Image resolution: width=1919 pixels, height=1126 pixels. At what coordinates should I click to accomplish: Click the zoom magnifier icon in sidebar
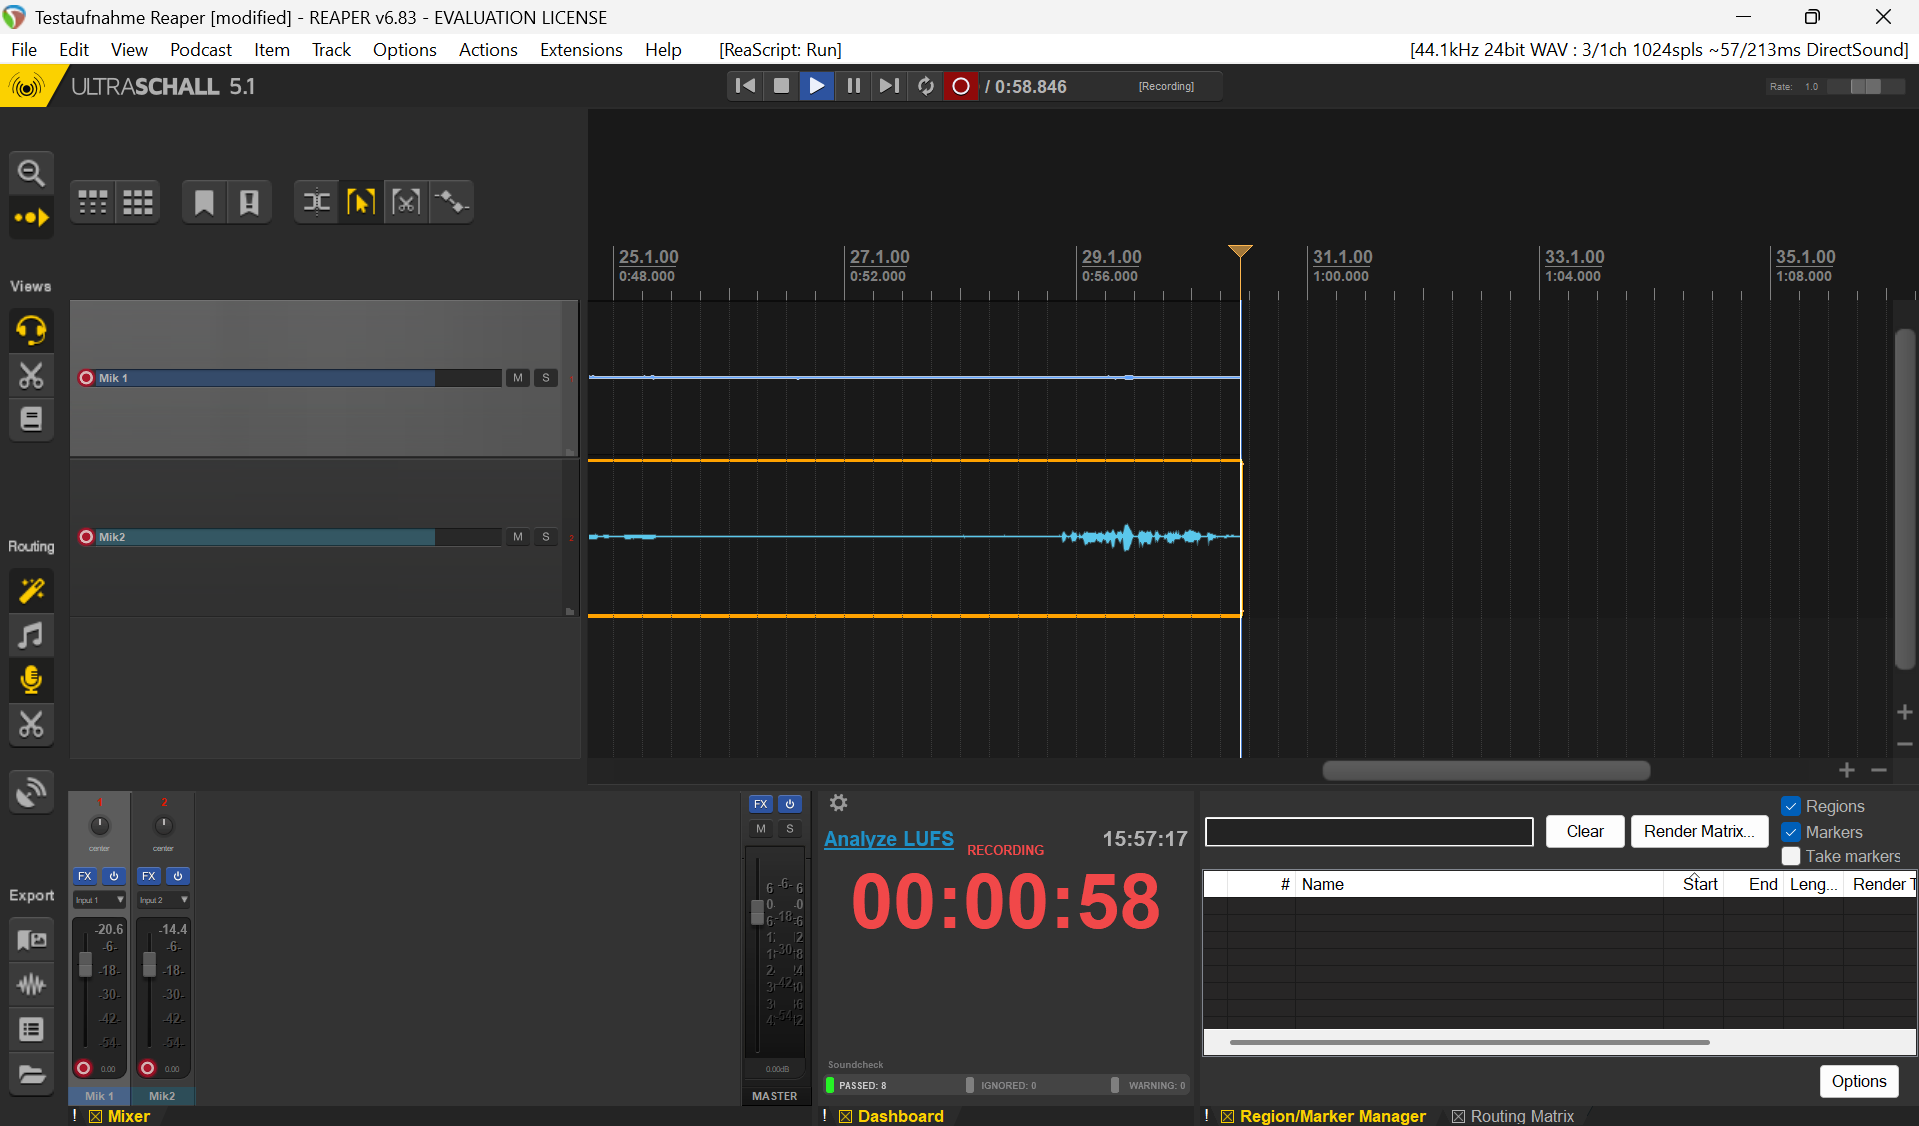click(31, 173)
